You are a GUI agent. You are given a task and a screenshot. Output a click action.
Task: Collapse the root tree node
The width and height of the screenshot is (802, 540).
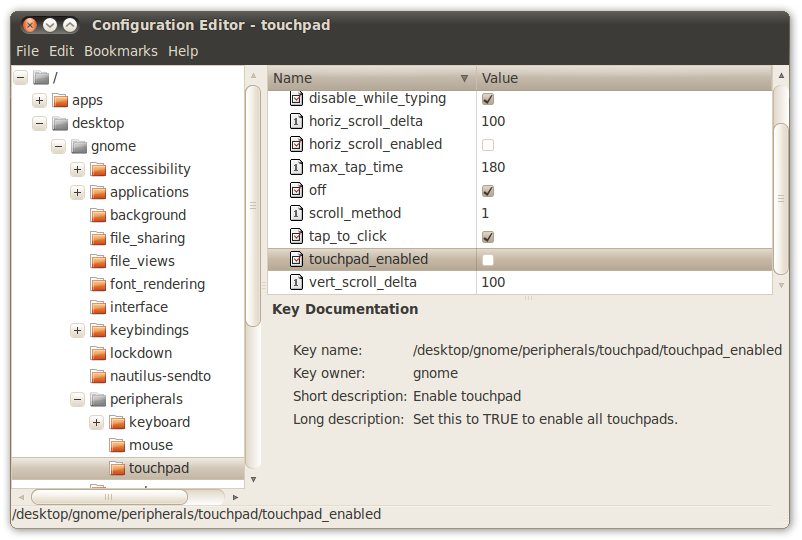20,78
